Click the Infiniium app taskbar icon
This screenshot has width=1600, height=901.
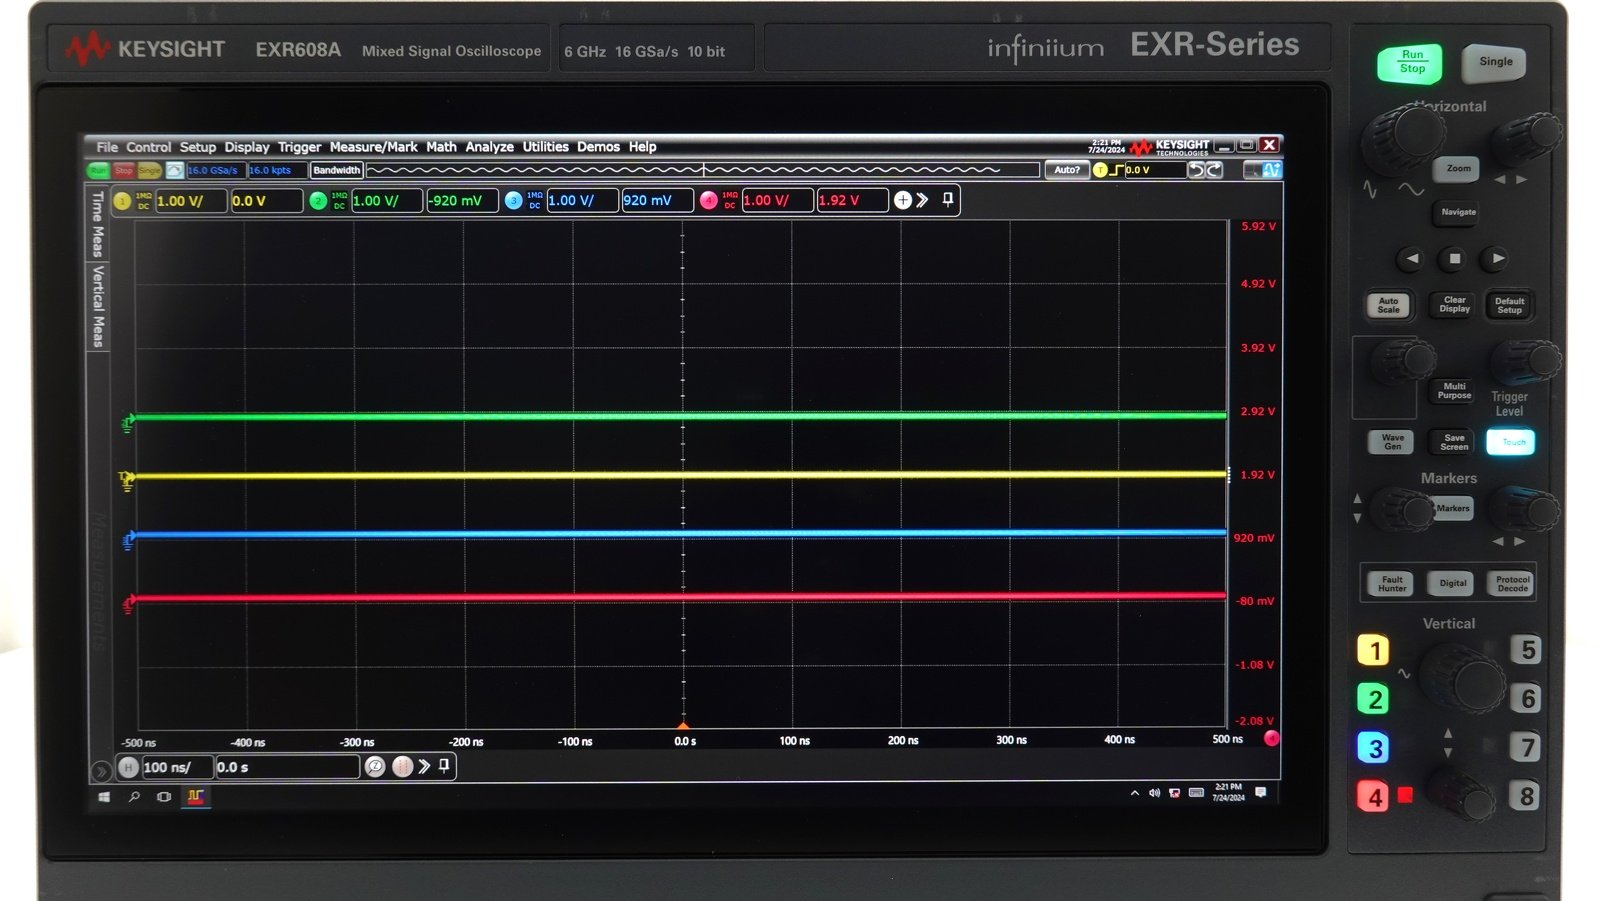(196, 797)
